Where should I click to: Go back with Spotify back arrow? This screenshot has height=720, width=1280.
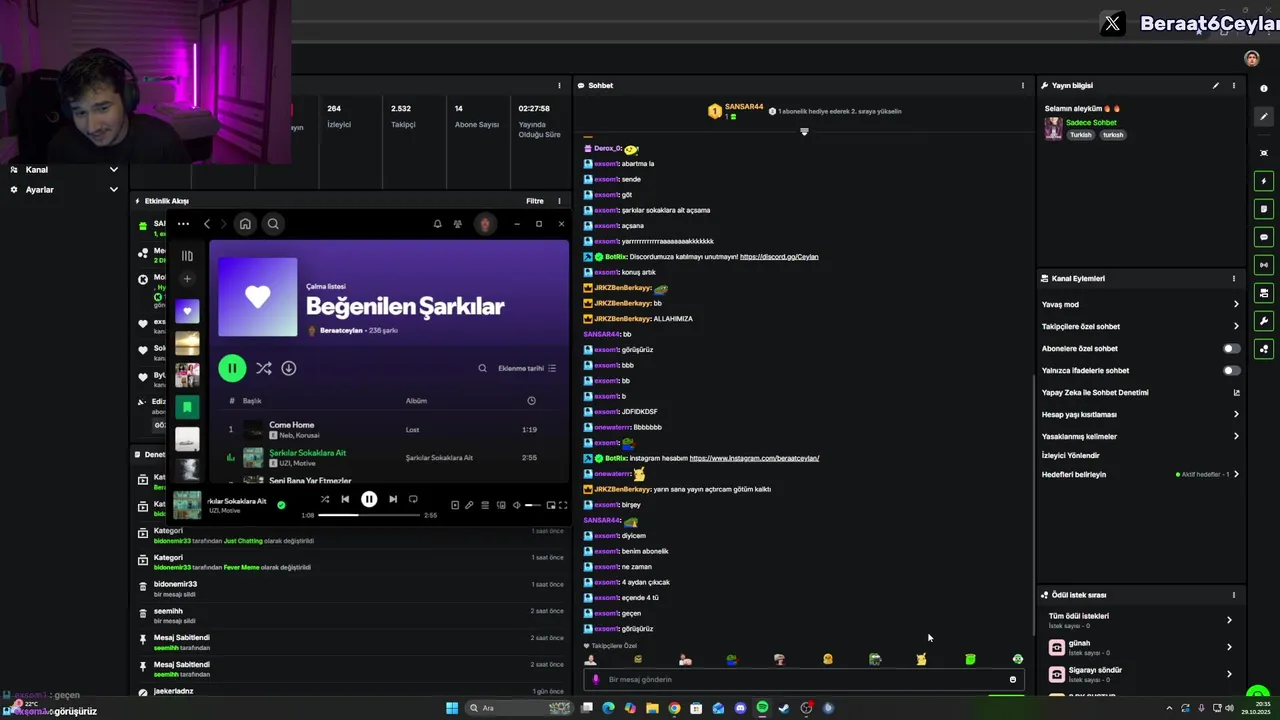click(207, 224)
